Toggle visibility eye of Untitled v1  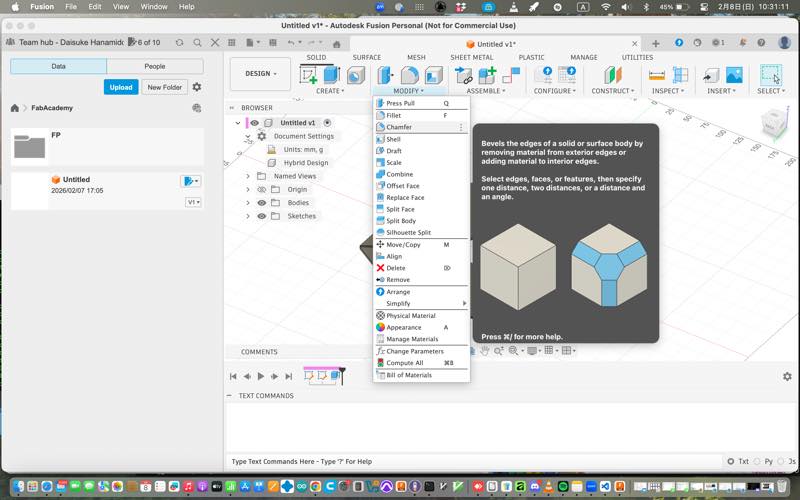coord(254,123)
